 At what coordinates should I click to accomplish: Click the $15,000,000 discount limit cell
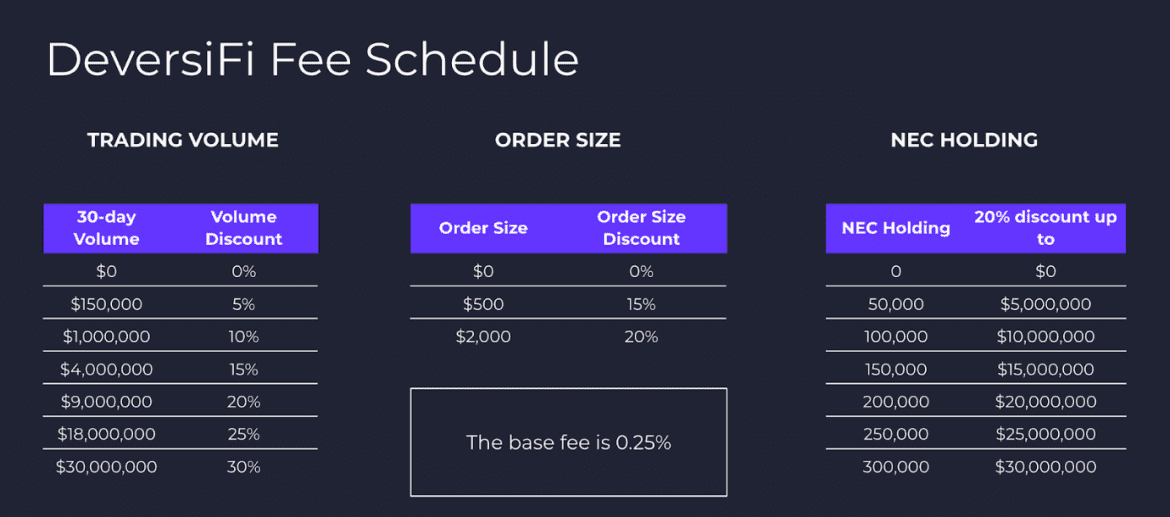(x=1045, y=369)
